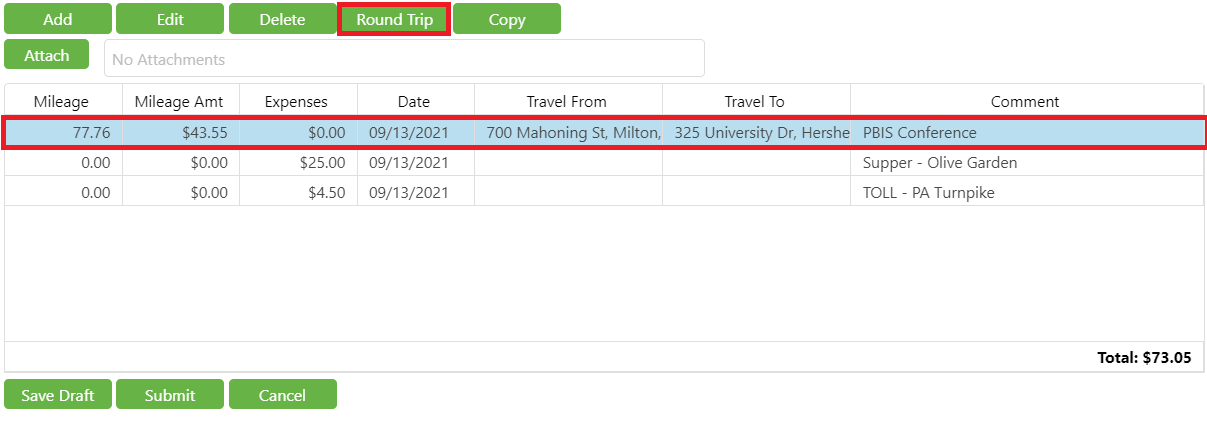Screen dimensions: 1207x423
Task: Click the Date column header
Action: click(x=414, y=101)
